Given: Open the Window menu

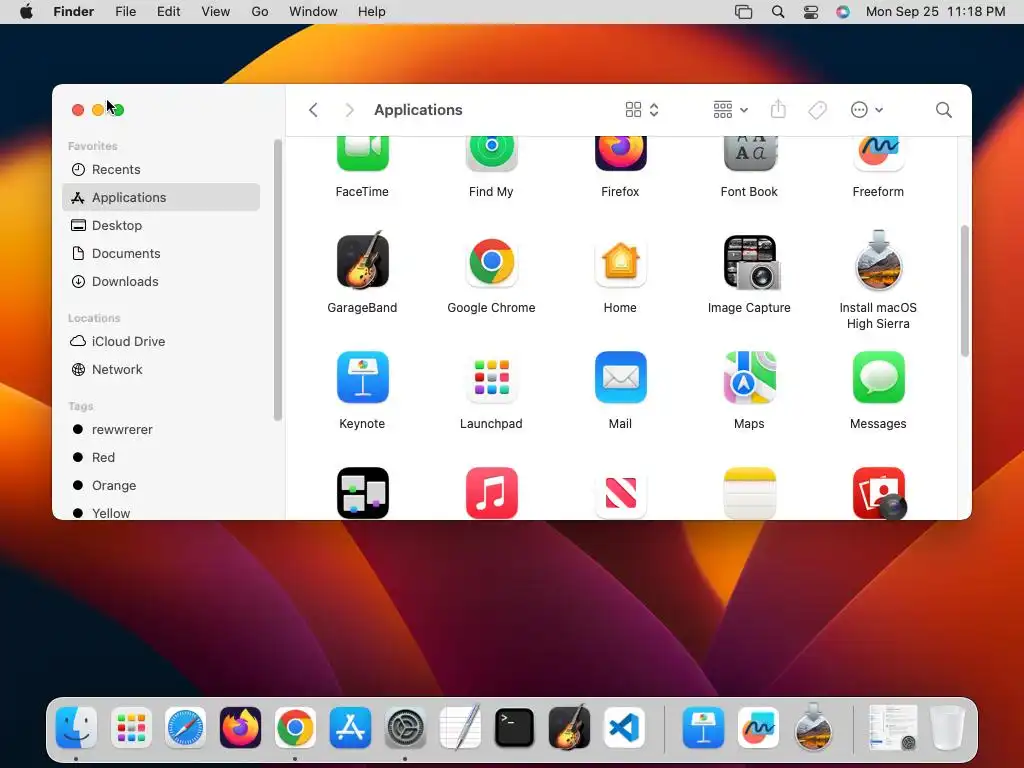Looking at the screenshot, I should (313, 12).
